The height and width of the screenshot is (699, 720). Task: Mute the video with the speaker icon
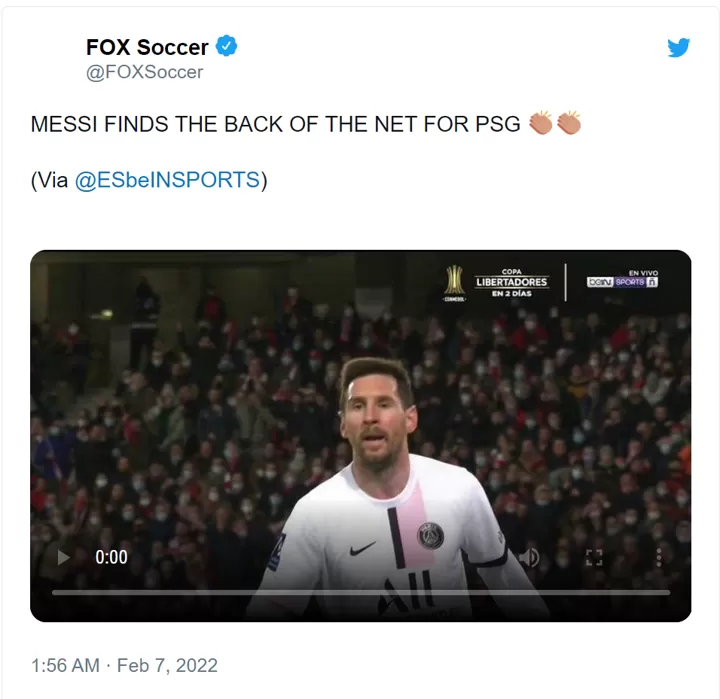click(x=530, y=557)
